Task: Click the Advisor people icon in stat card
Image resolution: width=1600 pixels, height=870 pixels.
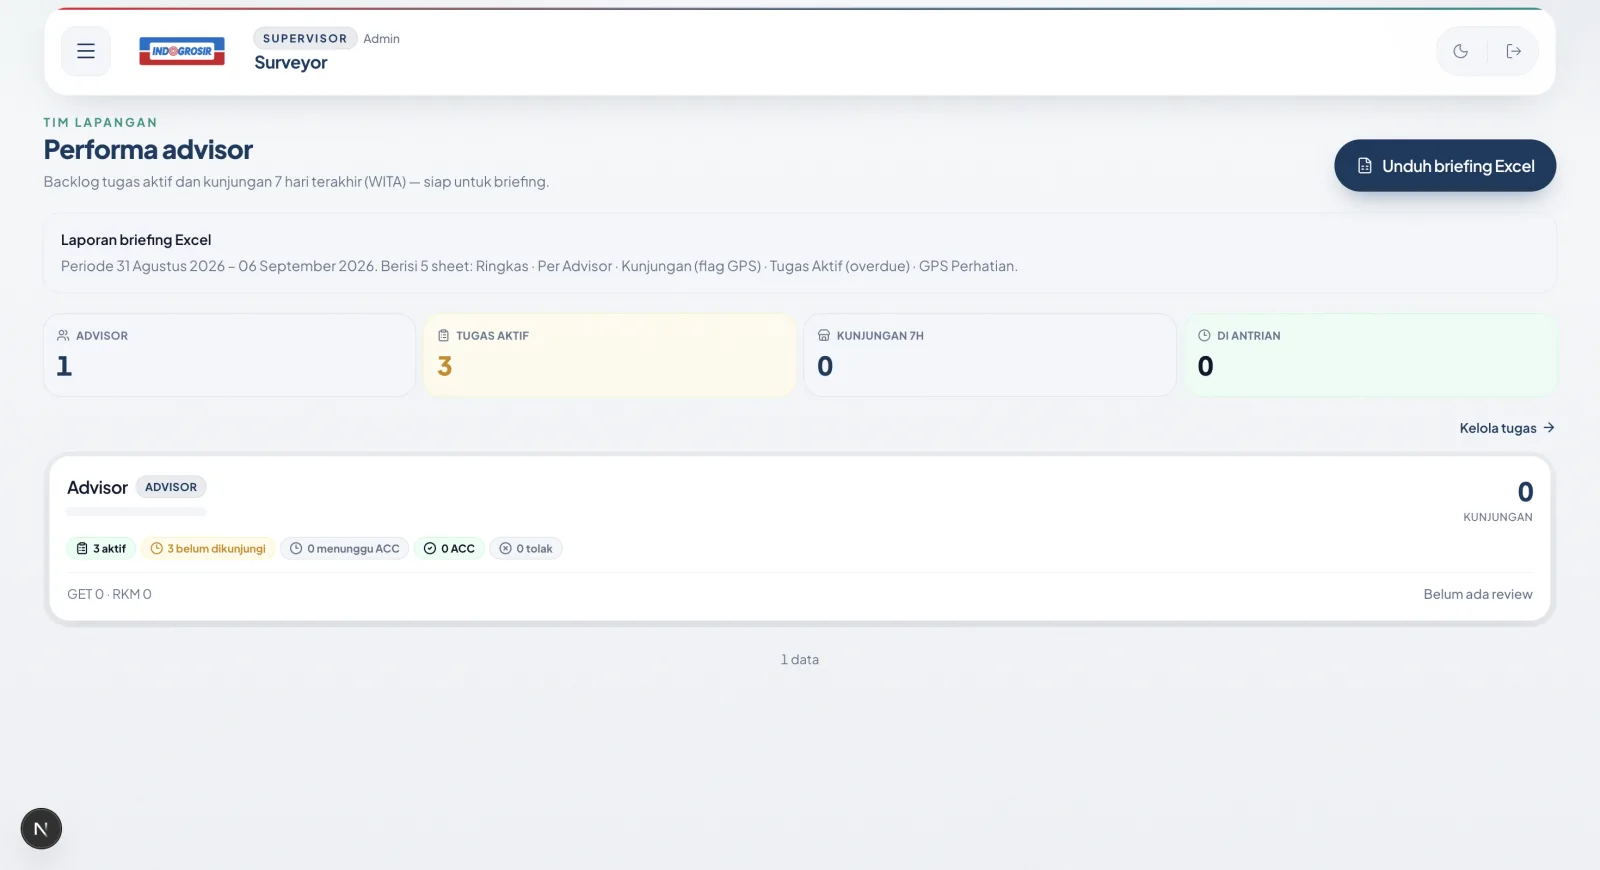Action: 63,336
